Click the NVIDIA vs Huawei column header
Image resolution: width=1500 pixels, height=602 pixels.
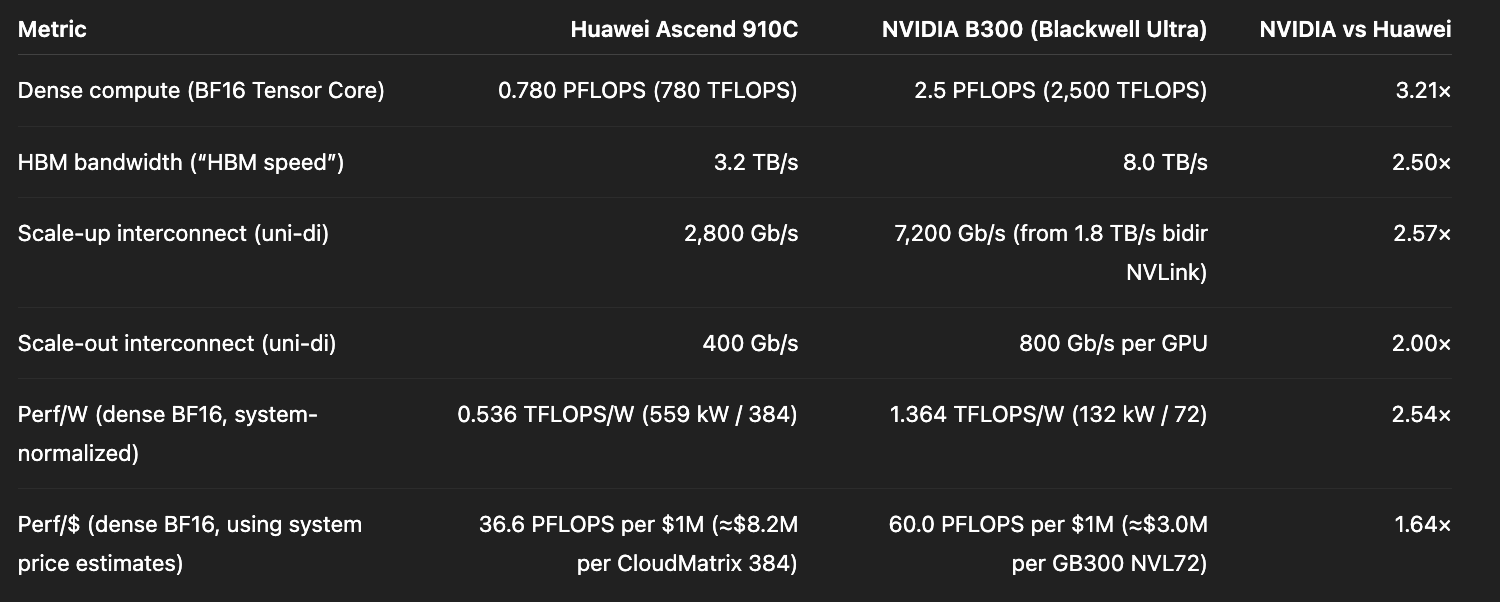click(1355, 29)
